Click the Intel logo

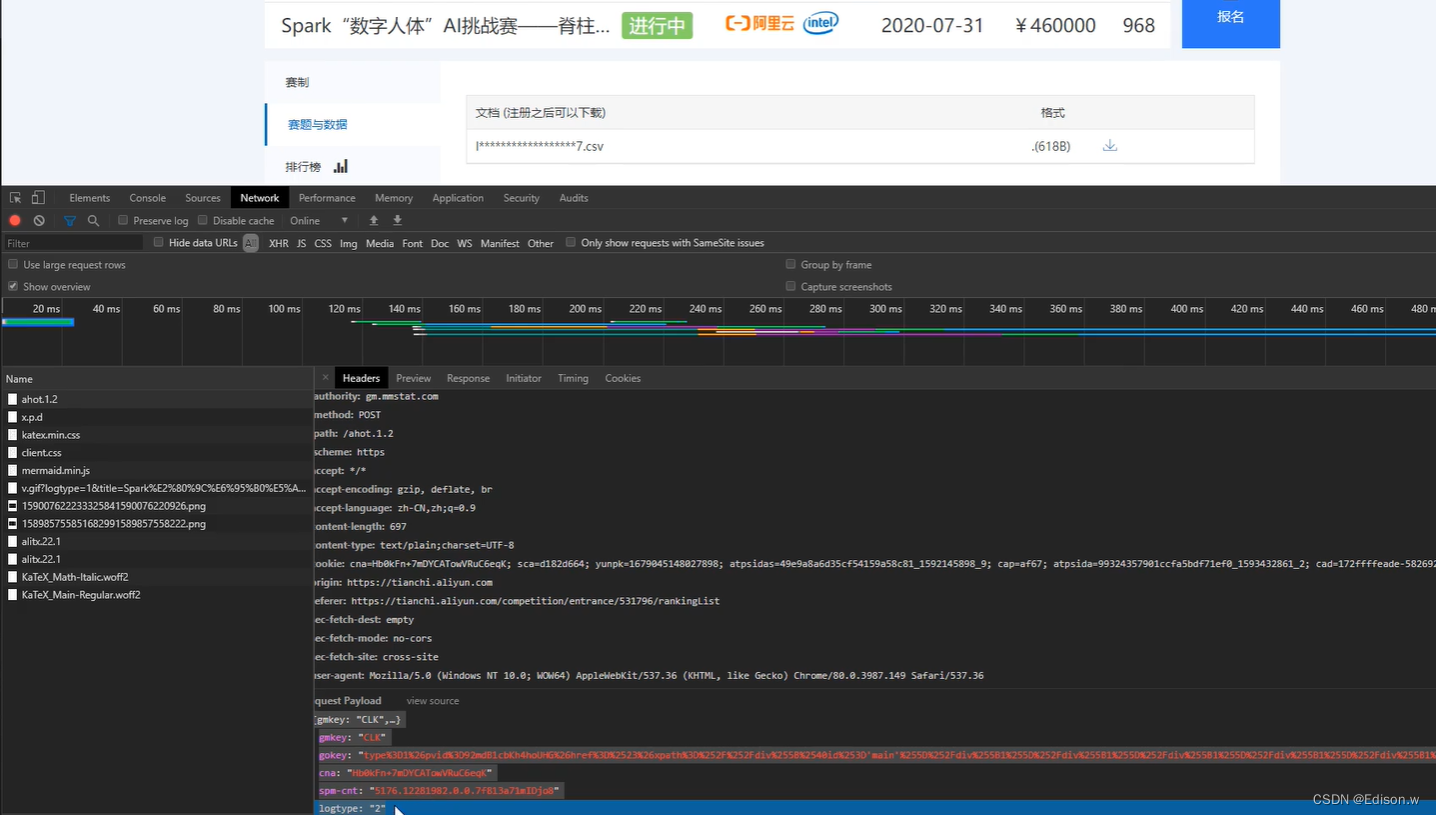pos(820,23)
